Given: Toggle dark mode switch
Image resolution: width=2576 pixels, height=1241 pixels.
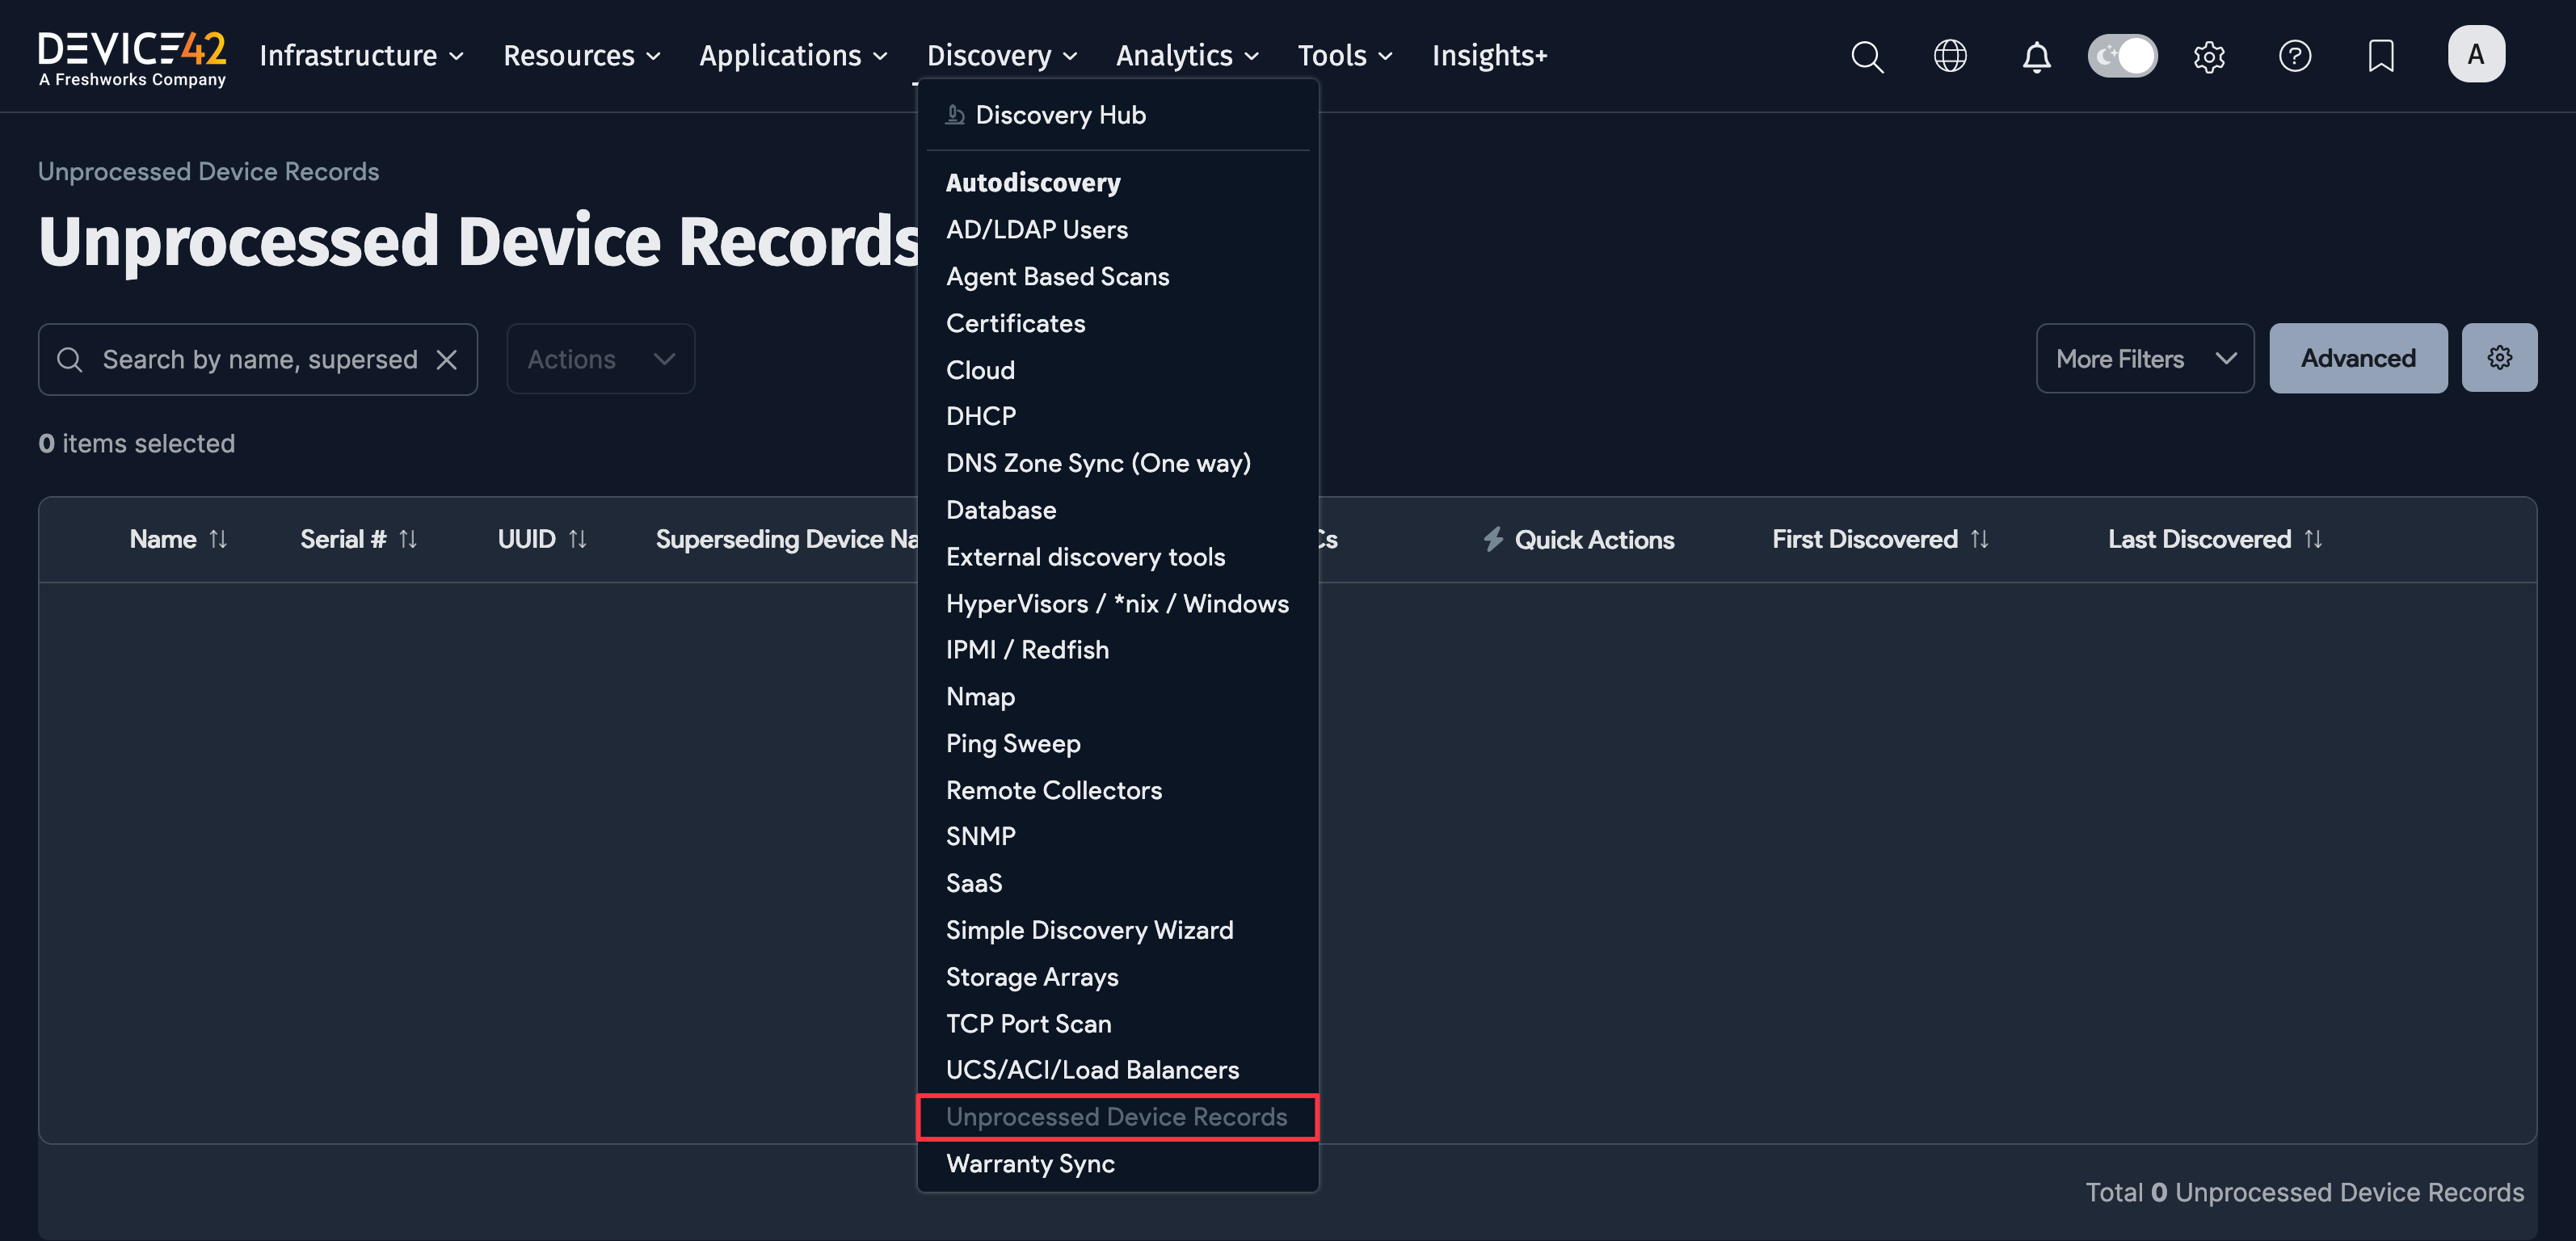Looking at the screenshot, I should pyautogui.click(x=2122, y=56).
